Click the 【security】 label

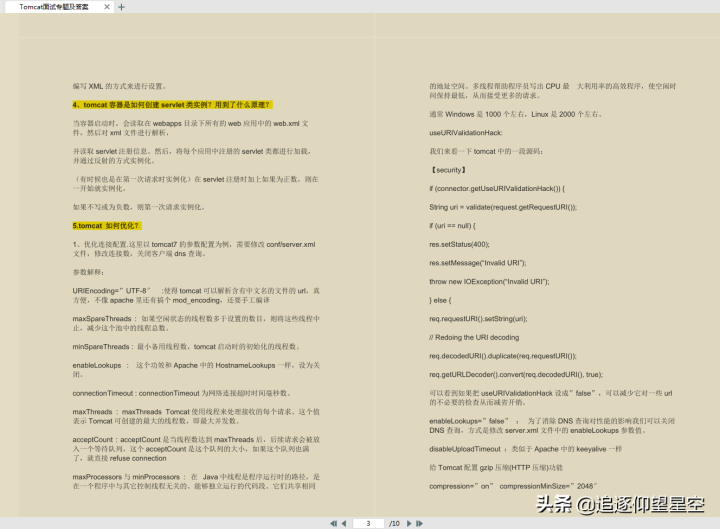(x=448, y=170)
